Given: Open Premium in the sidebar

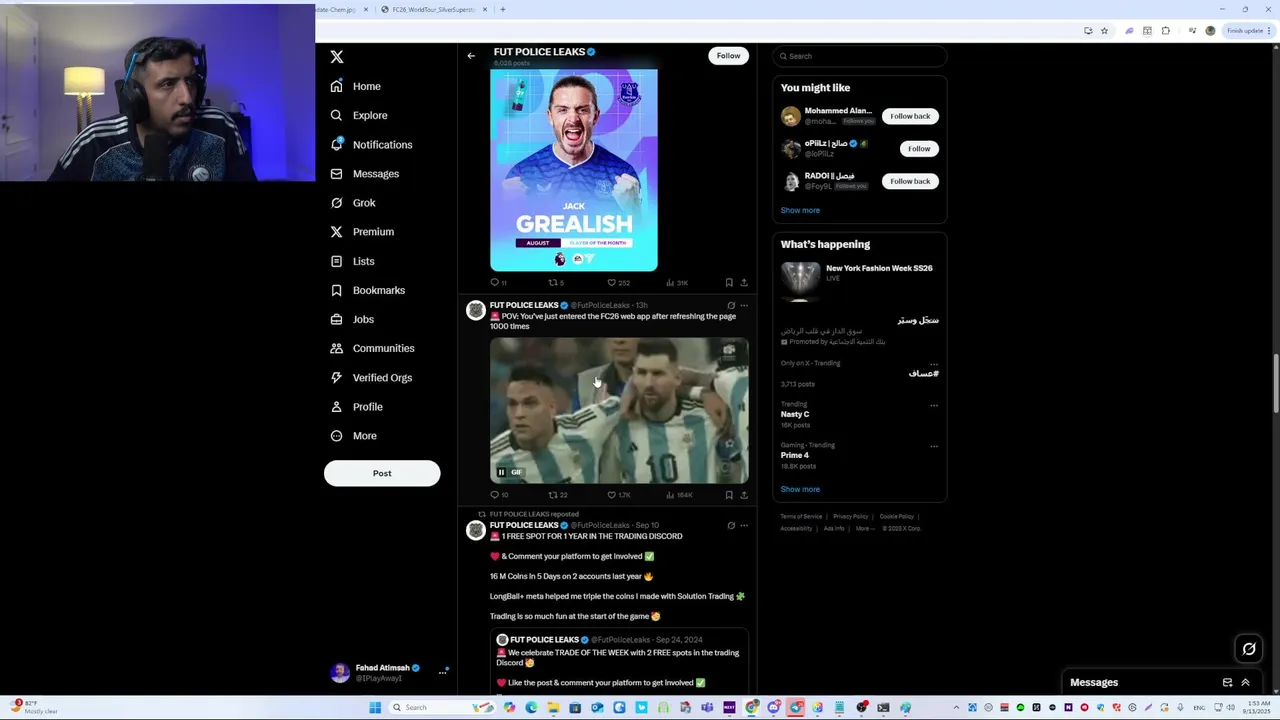Looking at the screenshot, I should click(362, 232).
